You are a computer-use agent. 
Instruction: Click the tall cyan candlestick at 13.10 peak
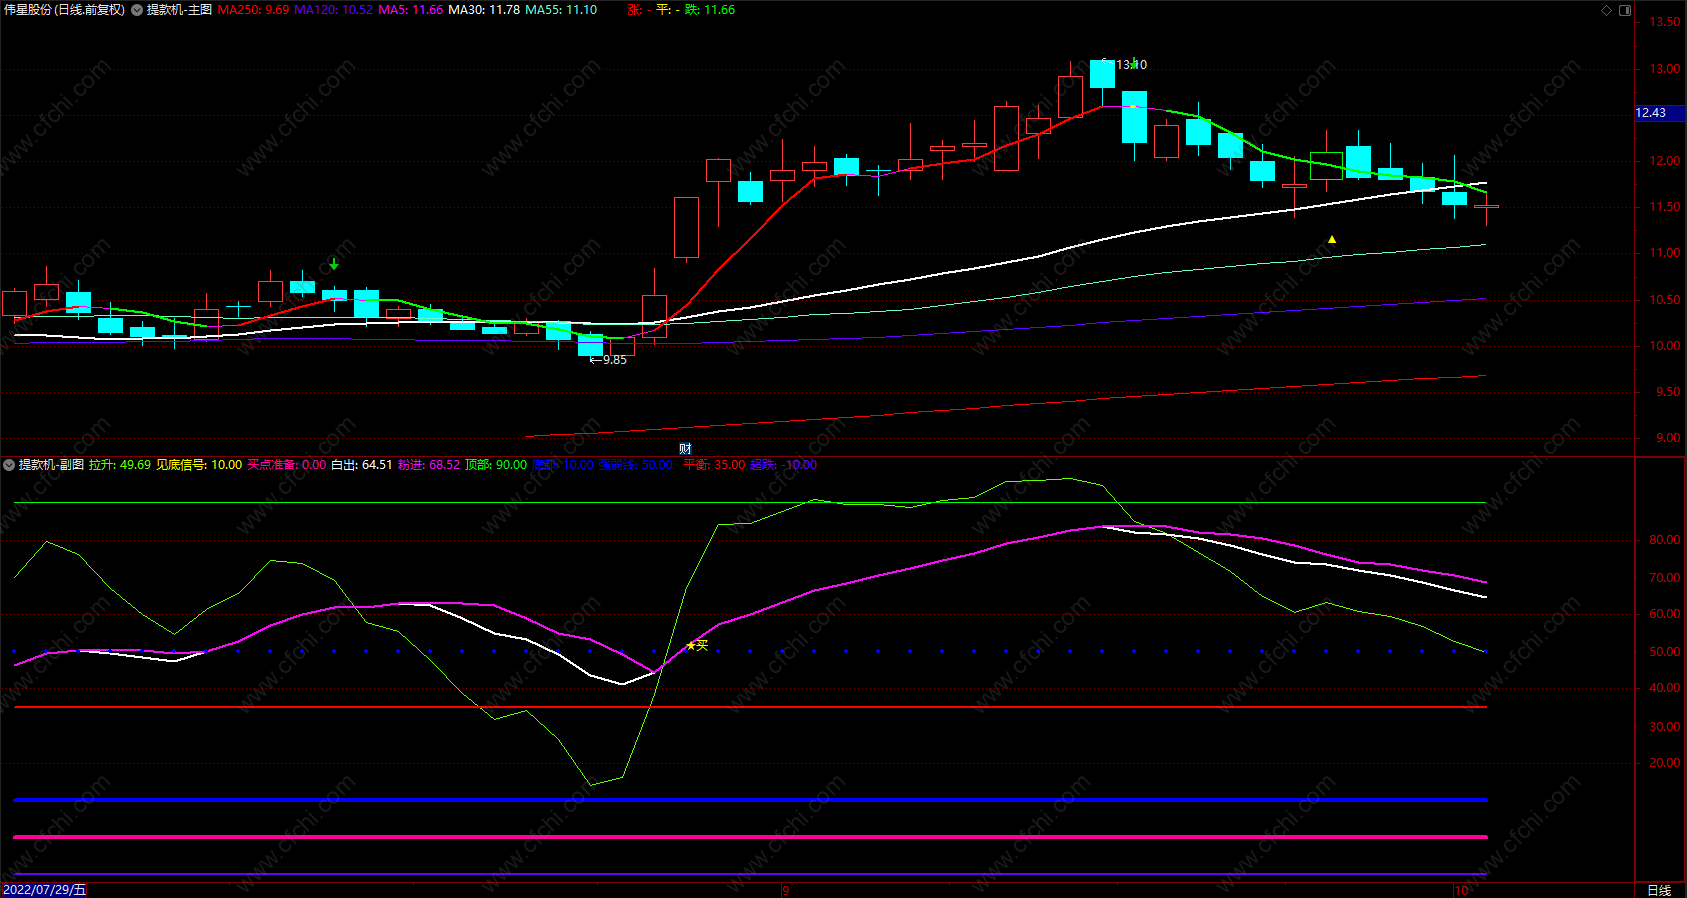pyautogui.click(x=1102, y=74)
